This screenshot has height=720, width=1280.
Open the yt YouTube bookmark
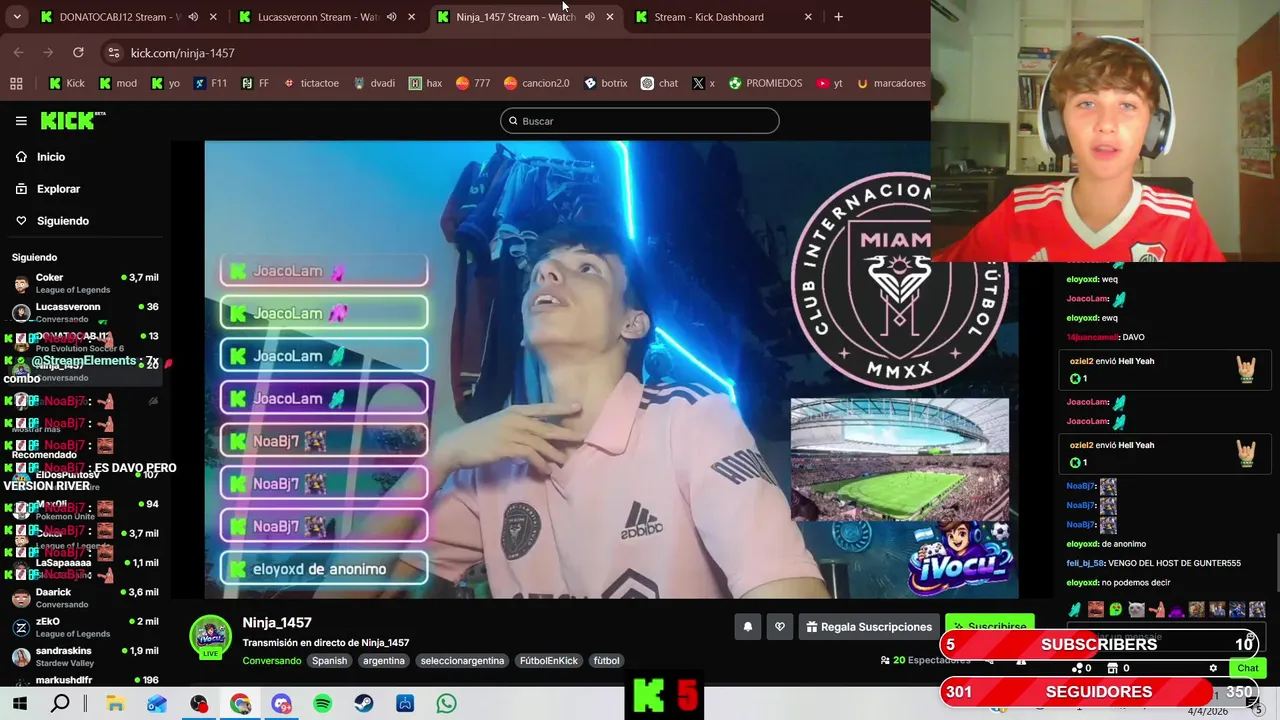(x=830, y=83)
